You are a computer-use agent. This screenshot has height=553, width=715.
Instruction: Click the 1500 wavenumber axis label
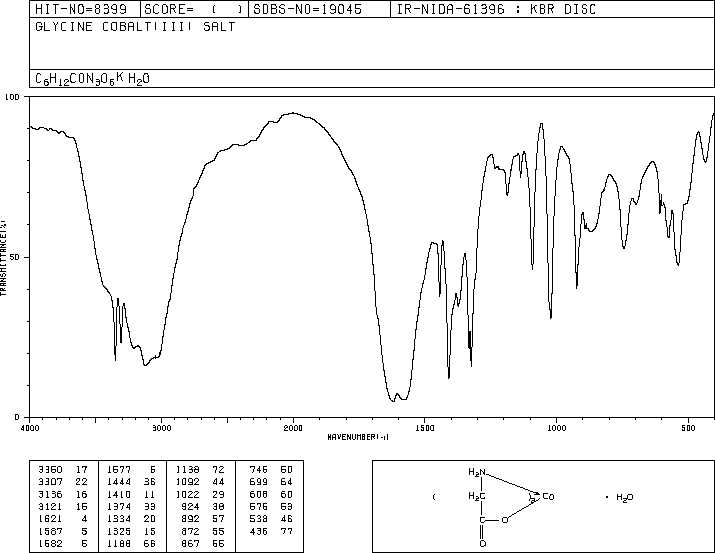[x=425, y=428]
